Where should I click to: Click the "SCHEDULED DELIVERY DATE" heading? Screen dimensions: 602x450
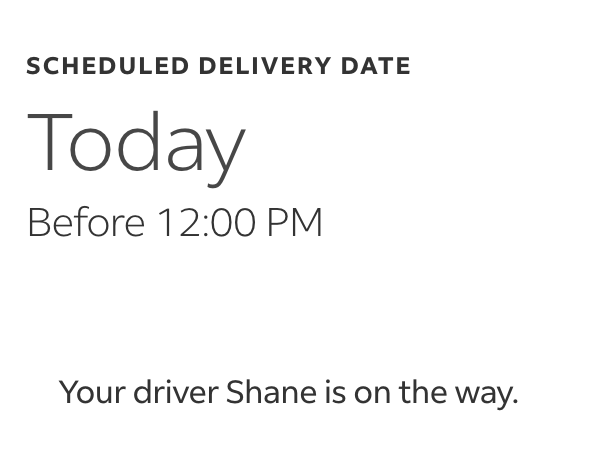pyautogui.click(x=218, y=67)
